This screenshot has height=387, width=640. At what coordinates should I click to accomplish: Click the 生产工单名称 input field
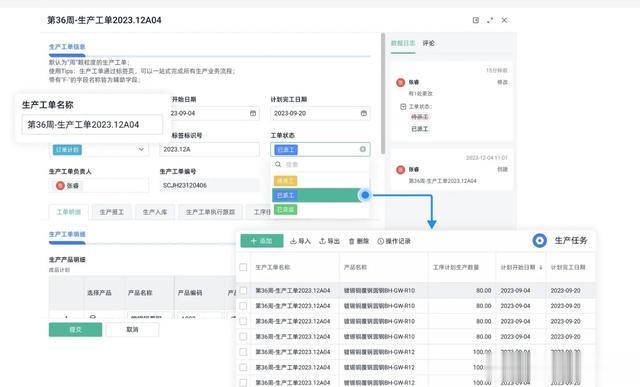(92, 125)
